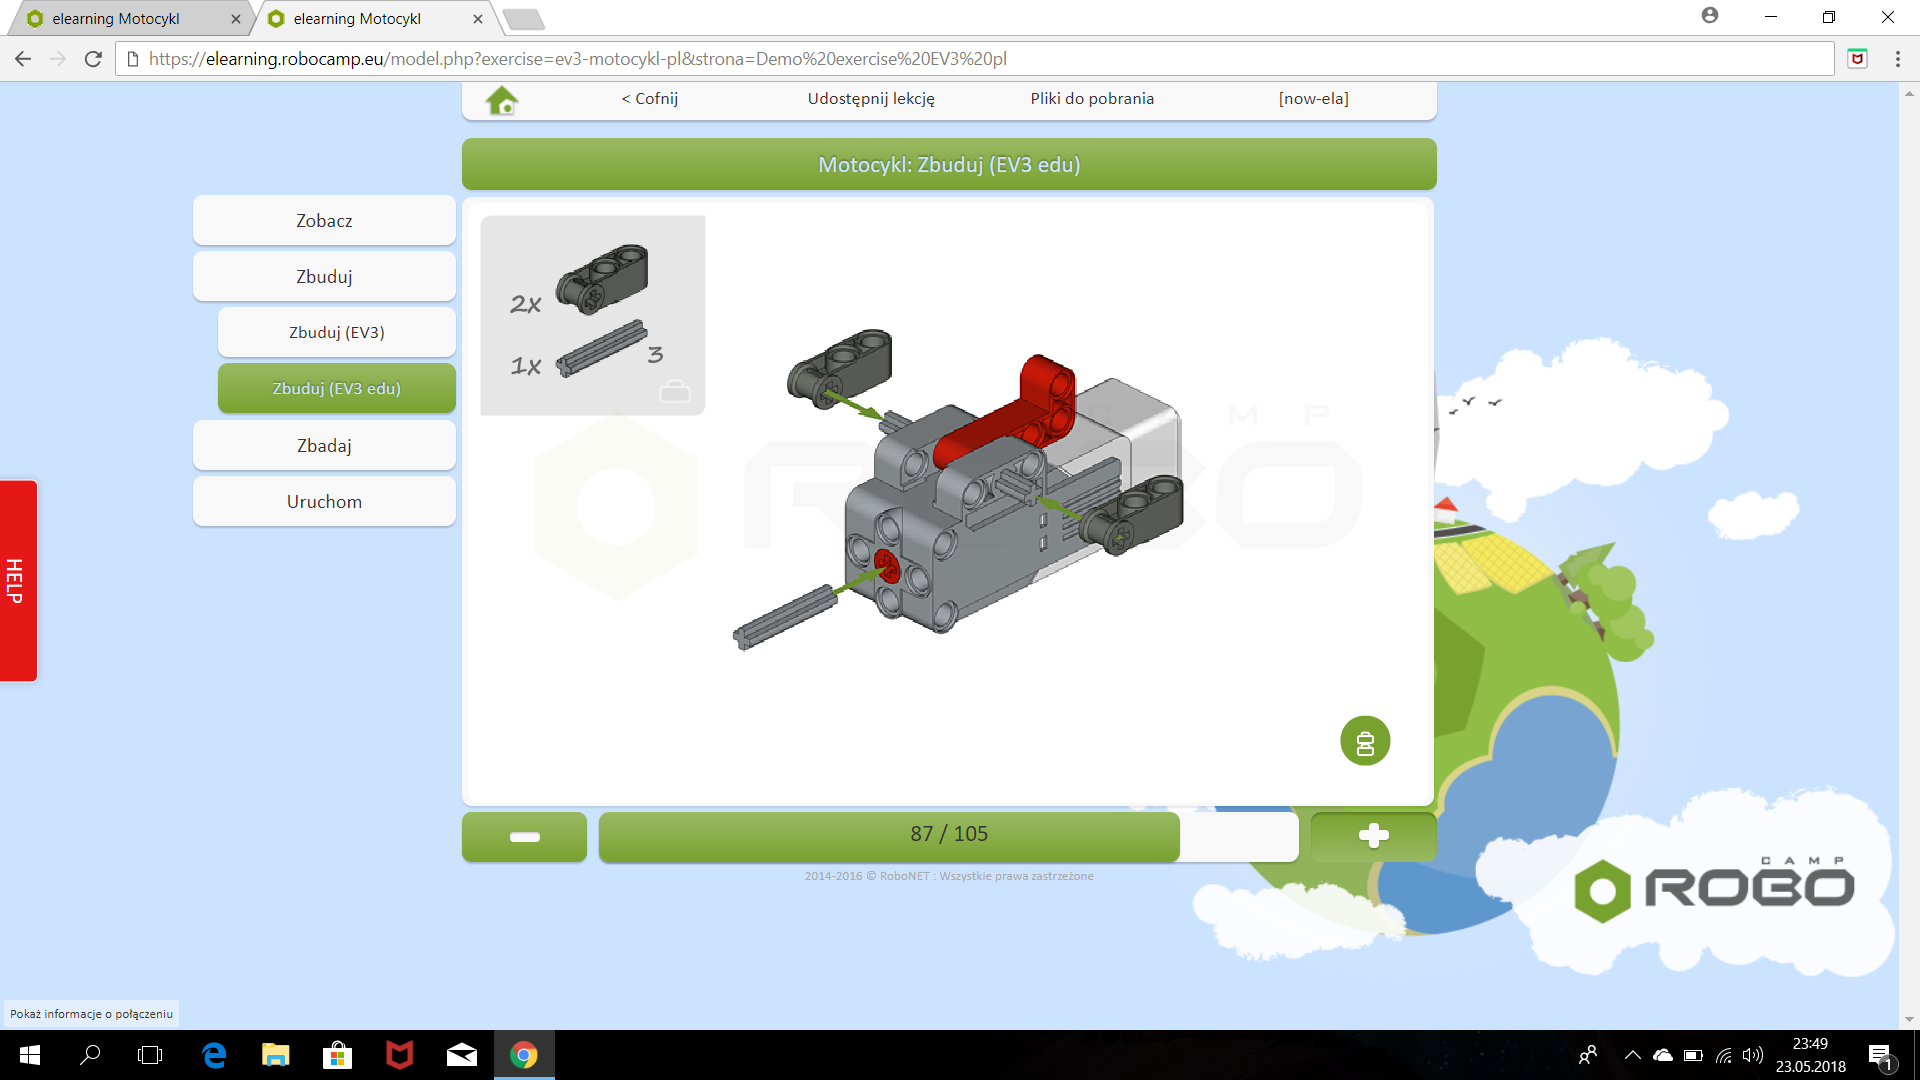Select Zobacz in the side menu
1920x1080 pixels.
click(x=324, y=221)
